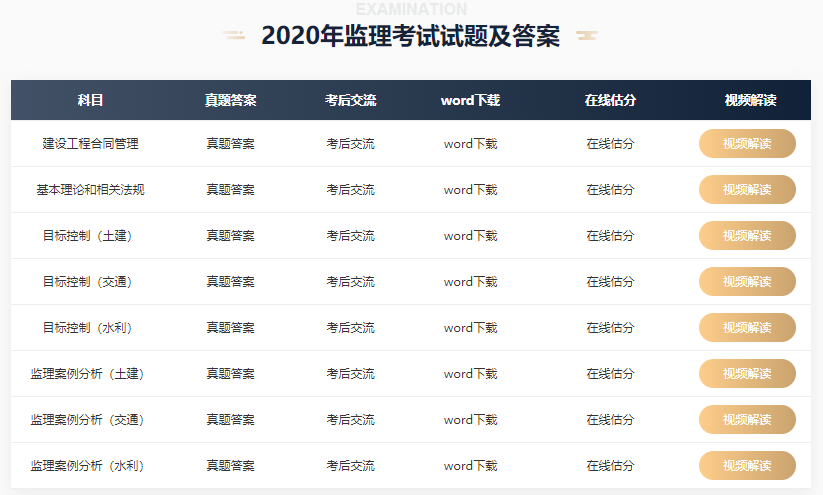Click word下载 for 监理案例分析（土建）
823x495 pixels.
pyautogui.click(x=470, y=374)
